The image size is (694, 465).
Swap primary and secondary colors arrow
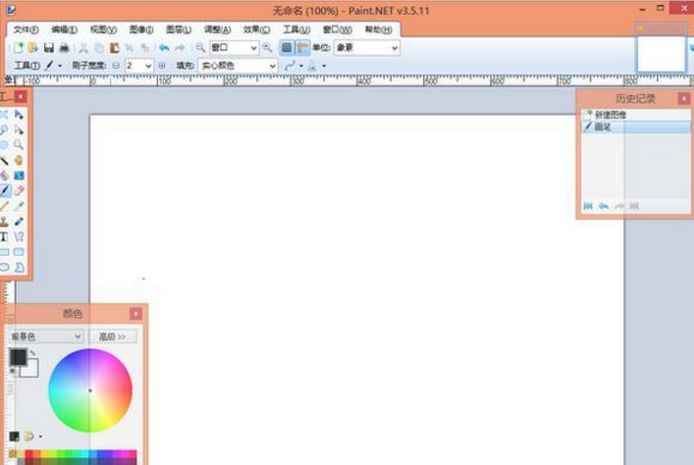[x=33, y=353]
